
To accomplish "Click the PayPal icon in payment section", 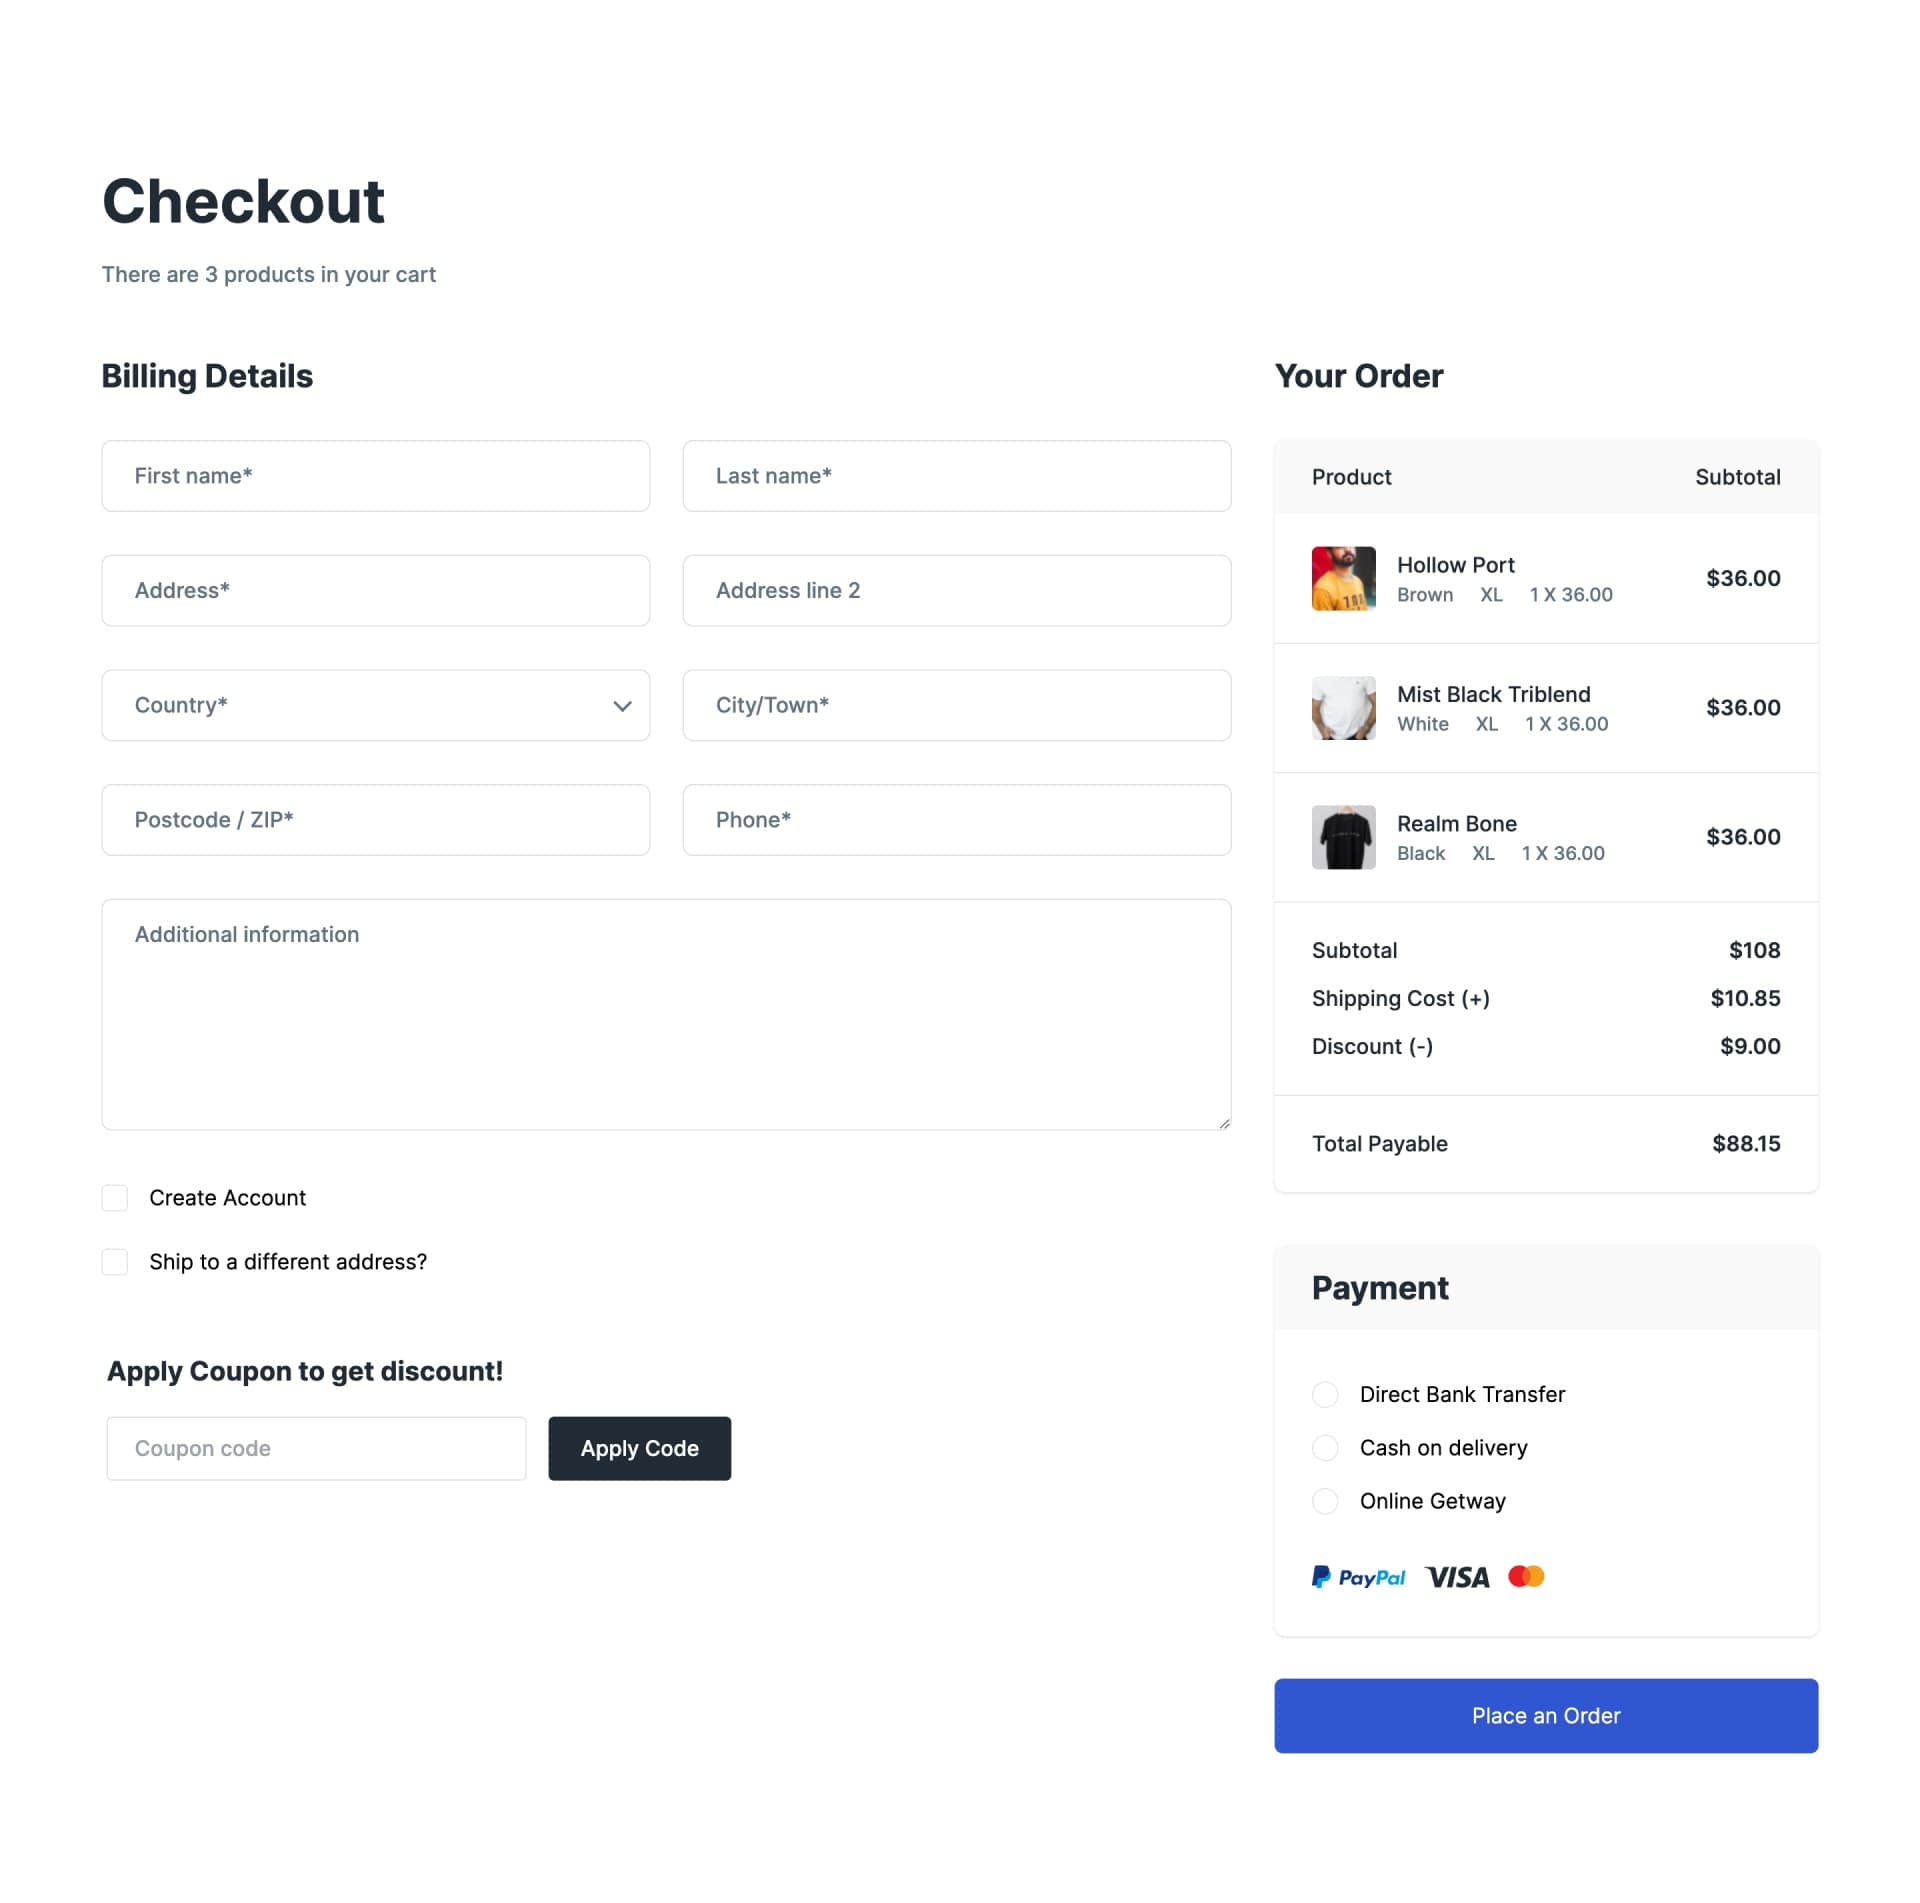I will (x=1359, y=1577).
